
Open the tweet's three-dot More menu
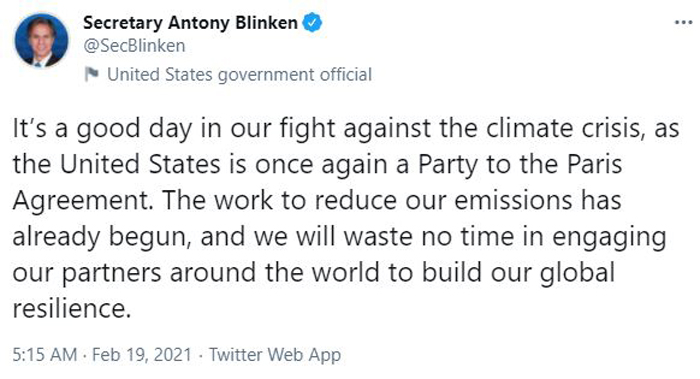coord(683,22)
